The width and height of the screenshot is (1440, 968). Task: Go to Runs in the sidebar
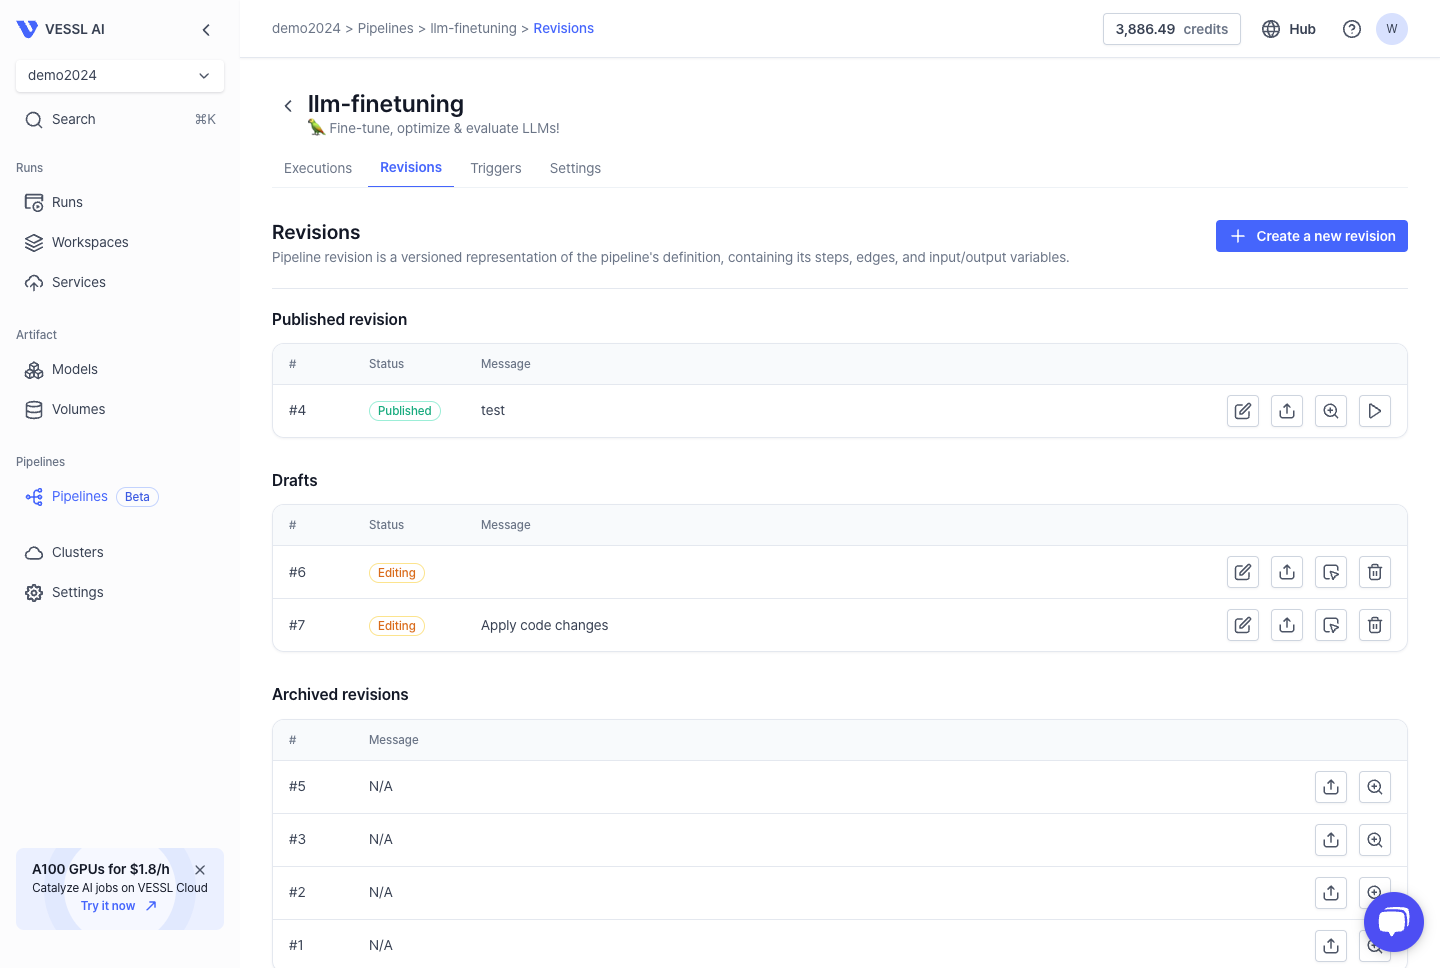[x=120, y=202]
